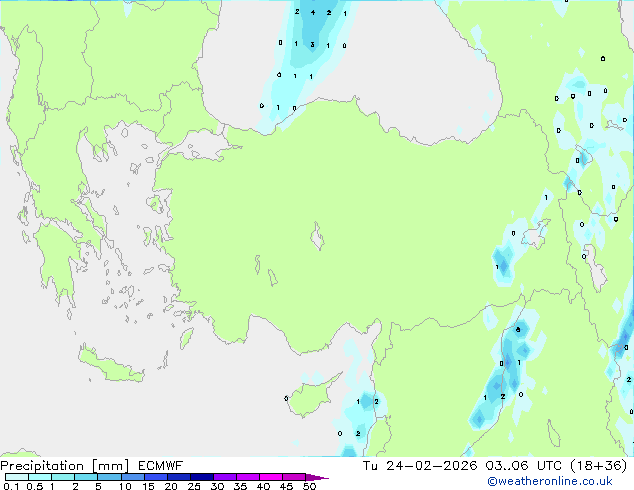Click the legend value label '0.5'
Image resolution: width=634 pixels, height=490 pixels.
(35, 486)
